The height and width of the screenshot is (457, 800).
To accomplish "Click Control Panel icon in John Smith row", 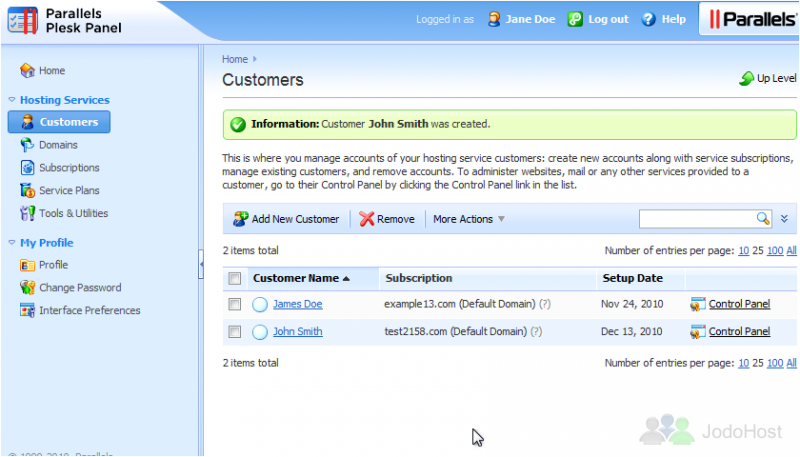I will coord(697,332).
